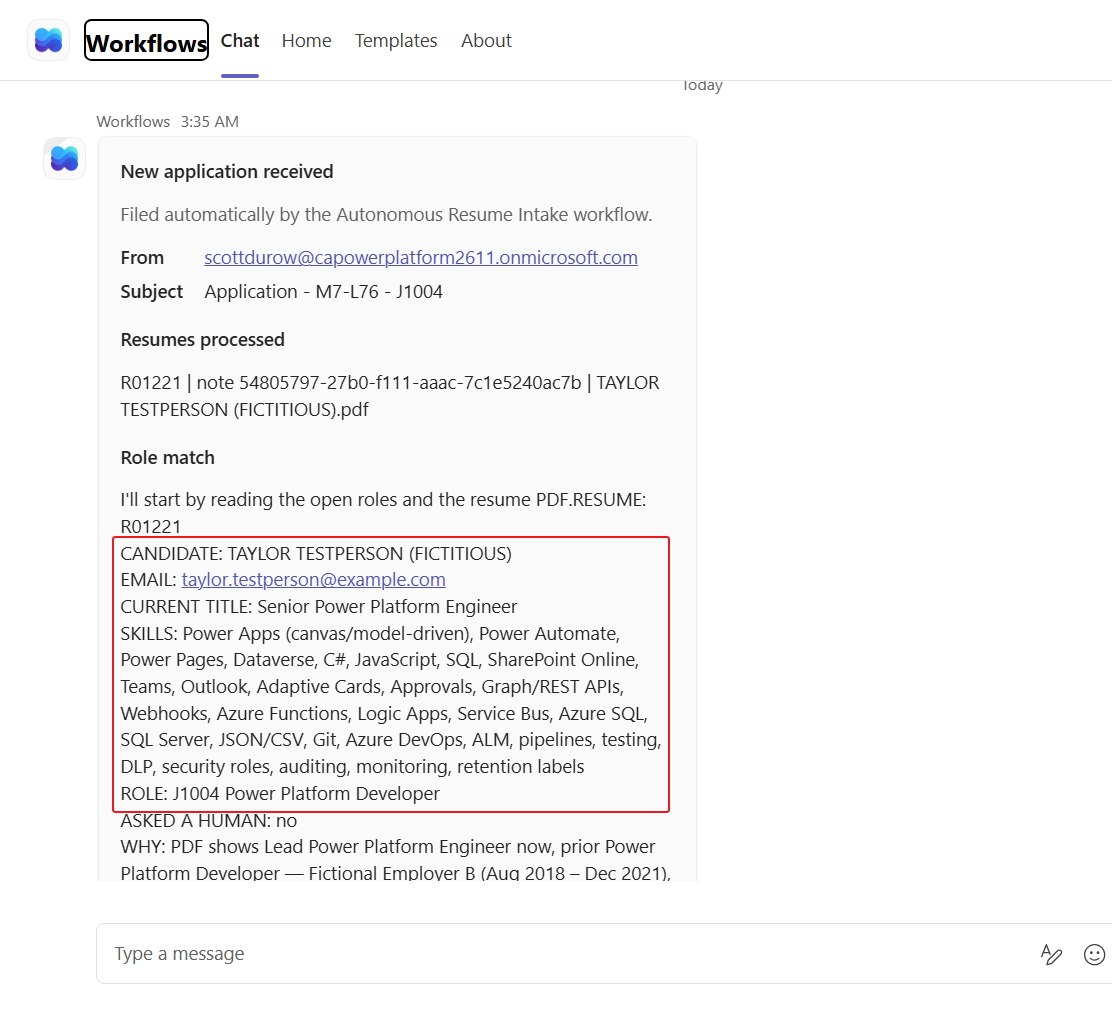
Task: Click the 'From' field label
Action: click(142, 258)
